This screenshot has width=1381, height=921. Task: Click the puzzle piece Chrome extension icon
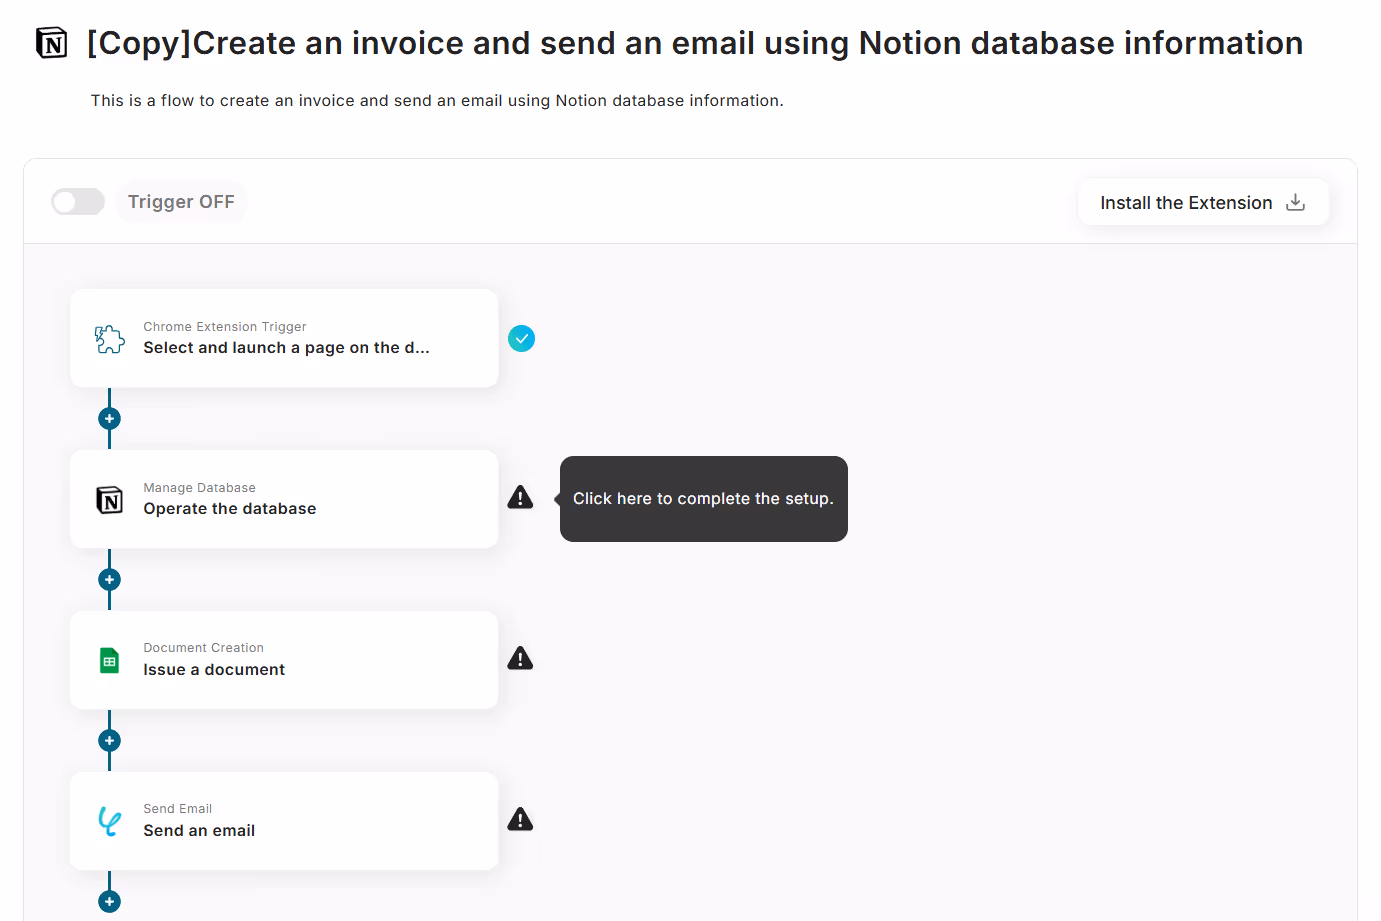pos(110,339)
